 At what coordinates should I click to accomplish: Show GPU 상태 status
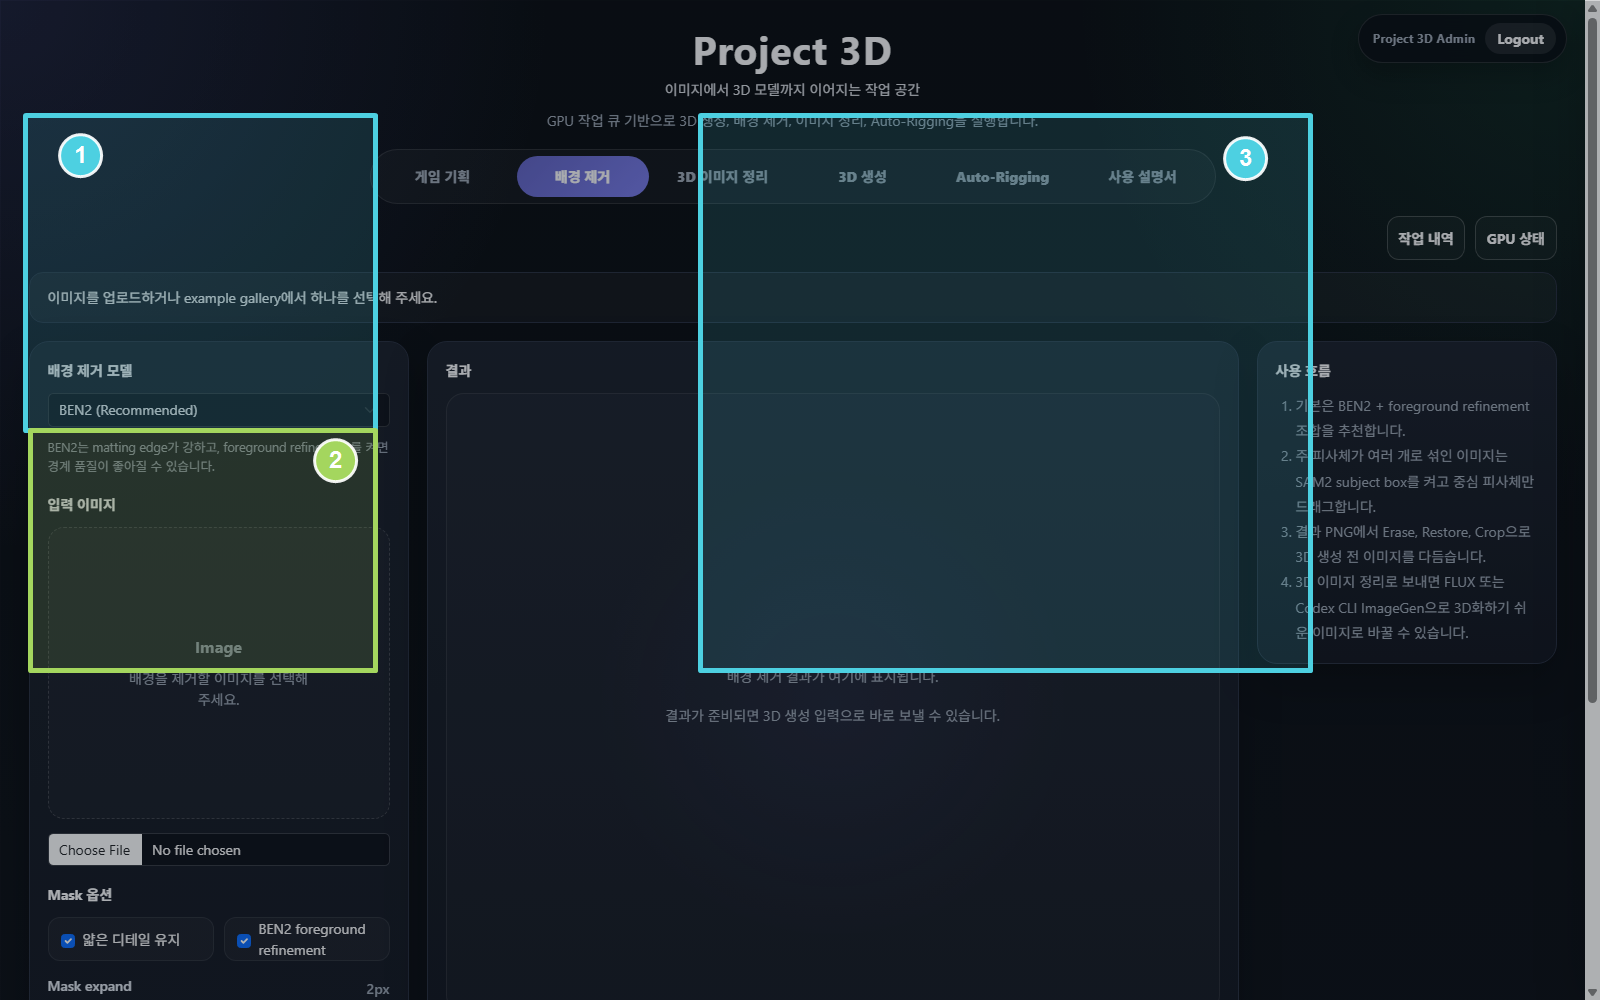click(x=1515, y=238)
